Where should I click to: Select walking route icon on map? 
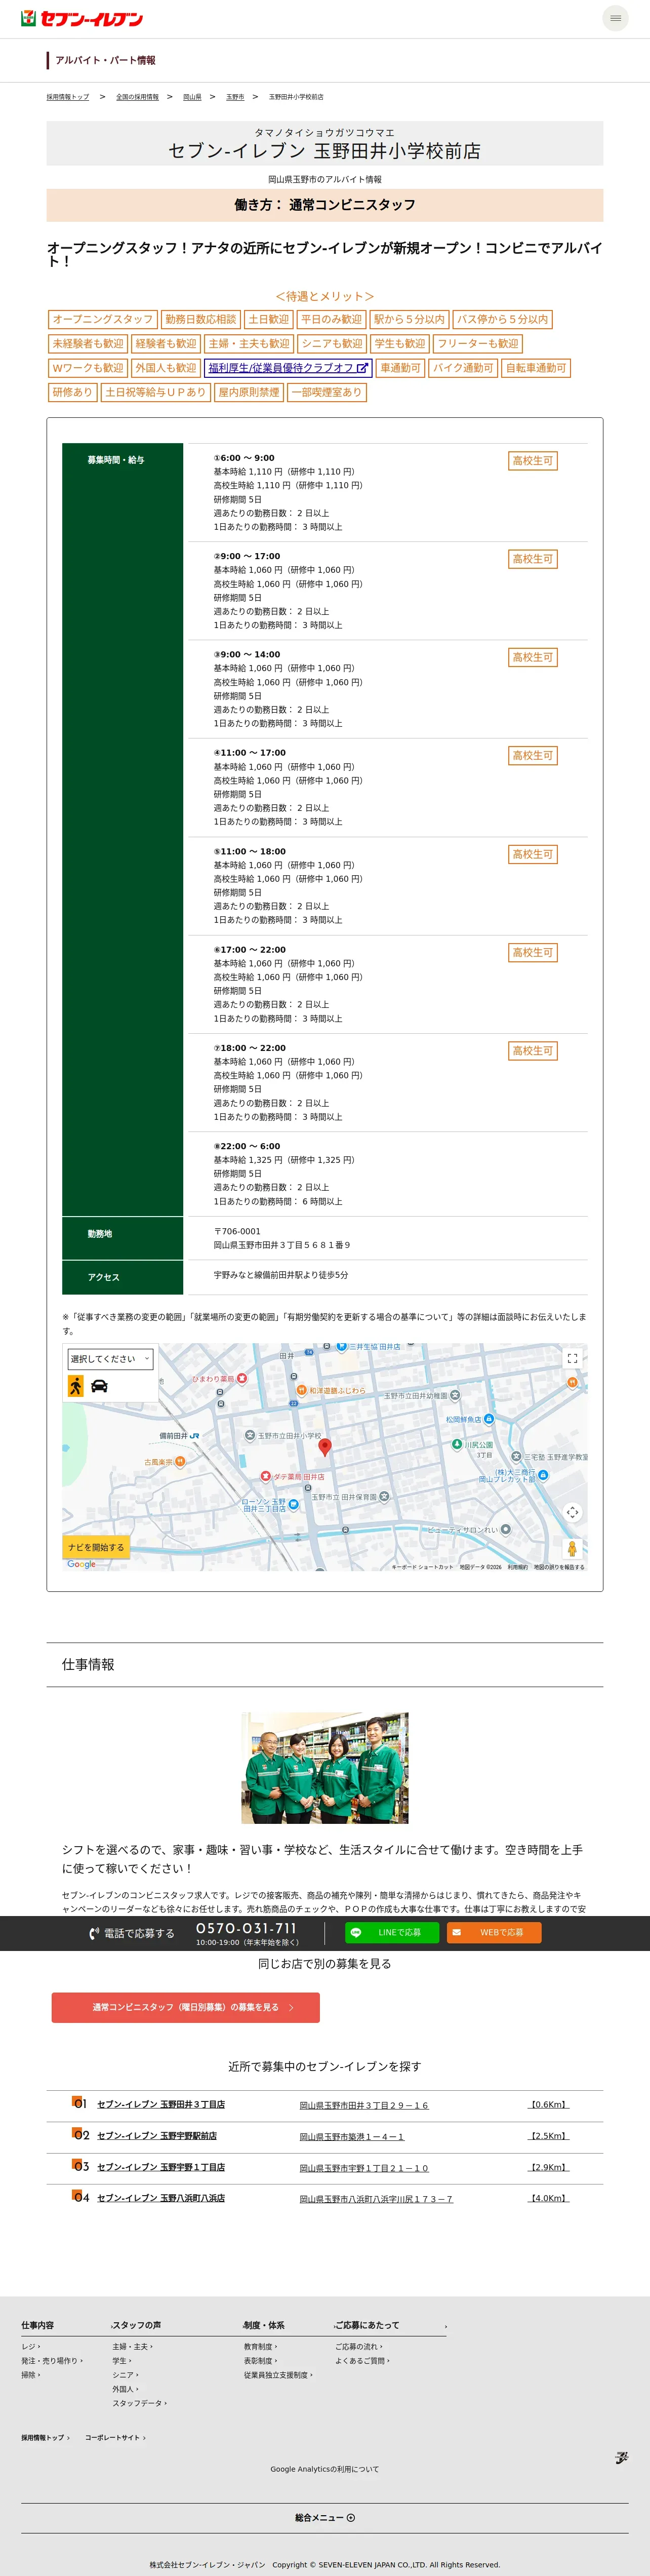75,1386
